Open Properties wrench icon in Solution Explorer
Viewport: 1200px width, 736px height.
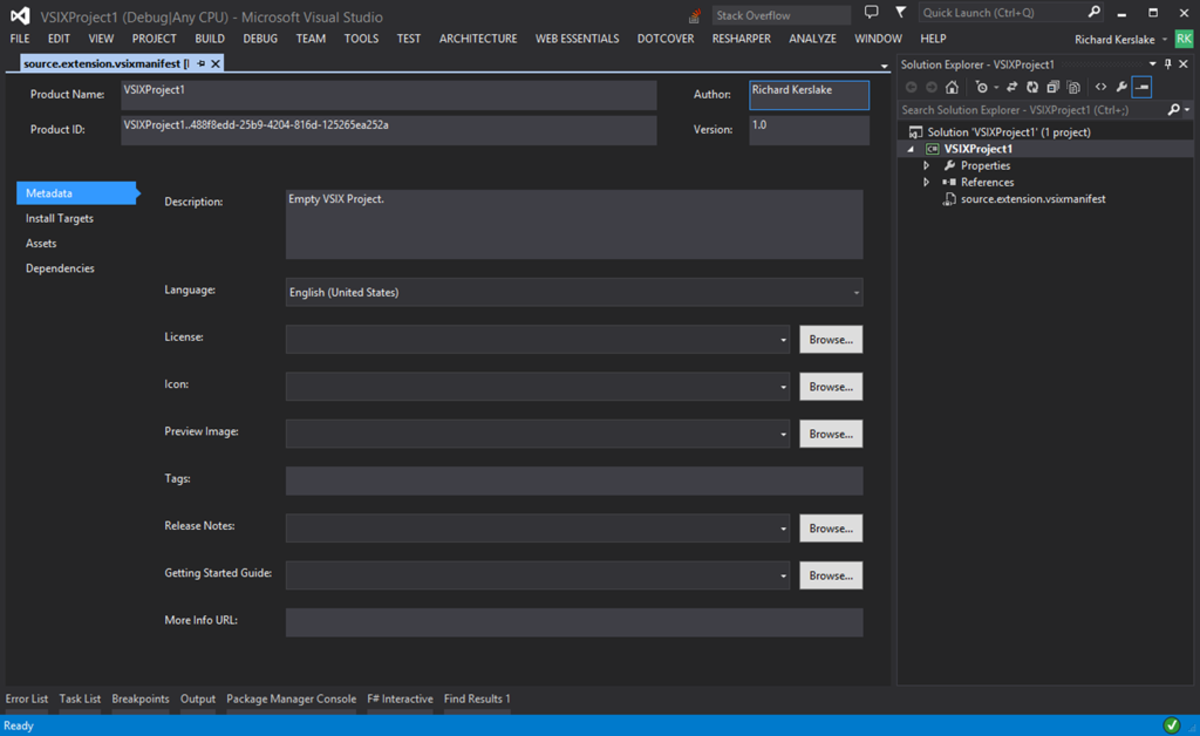click(1122, 87)
